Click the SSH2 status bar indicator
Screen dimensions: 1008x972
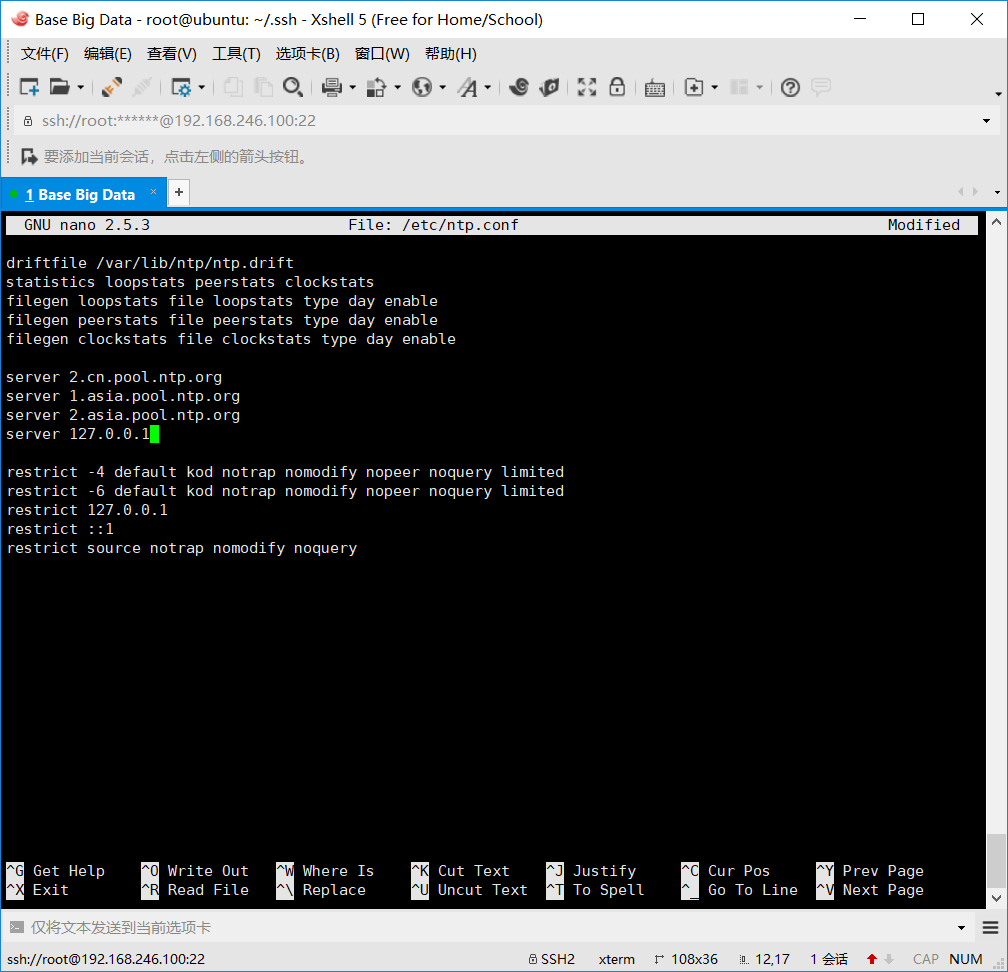[x=552, y=959]
